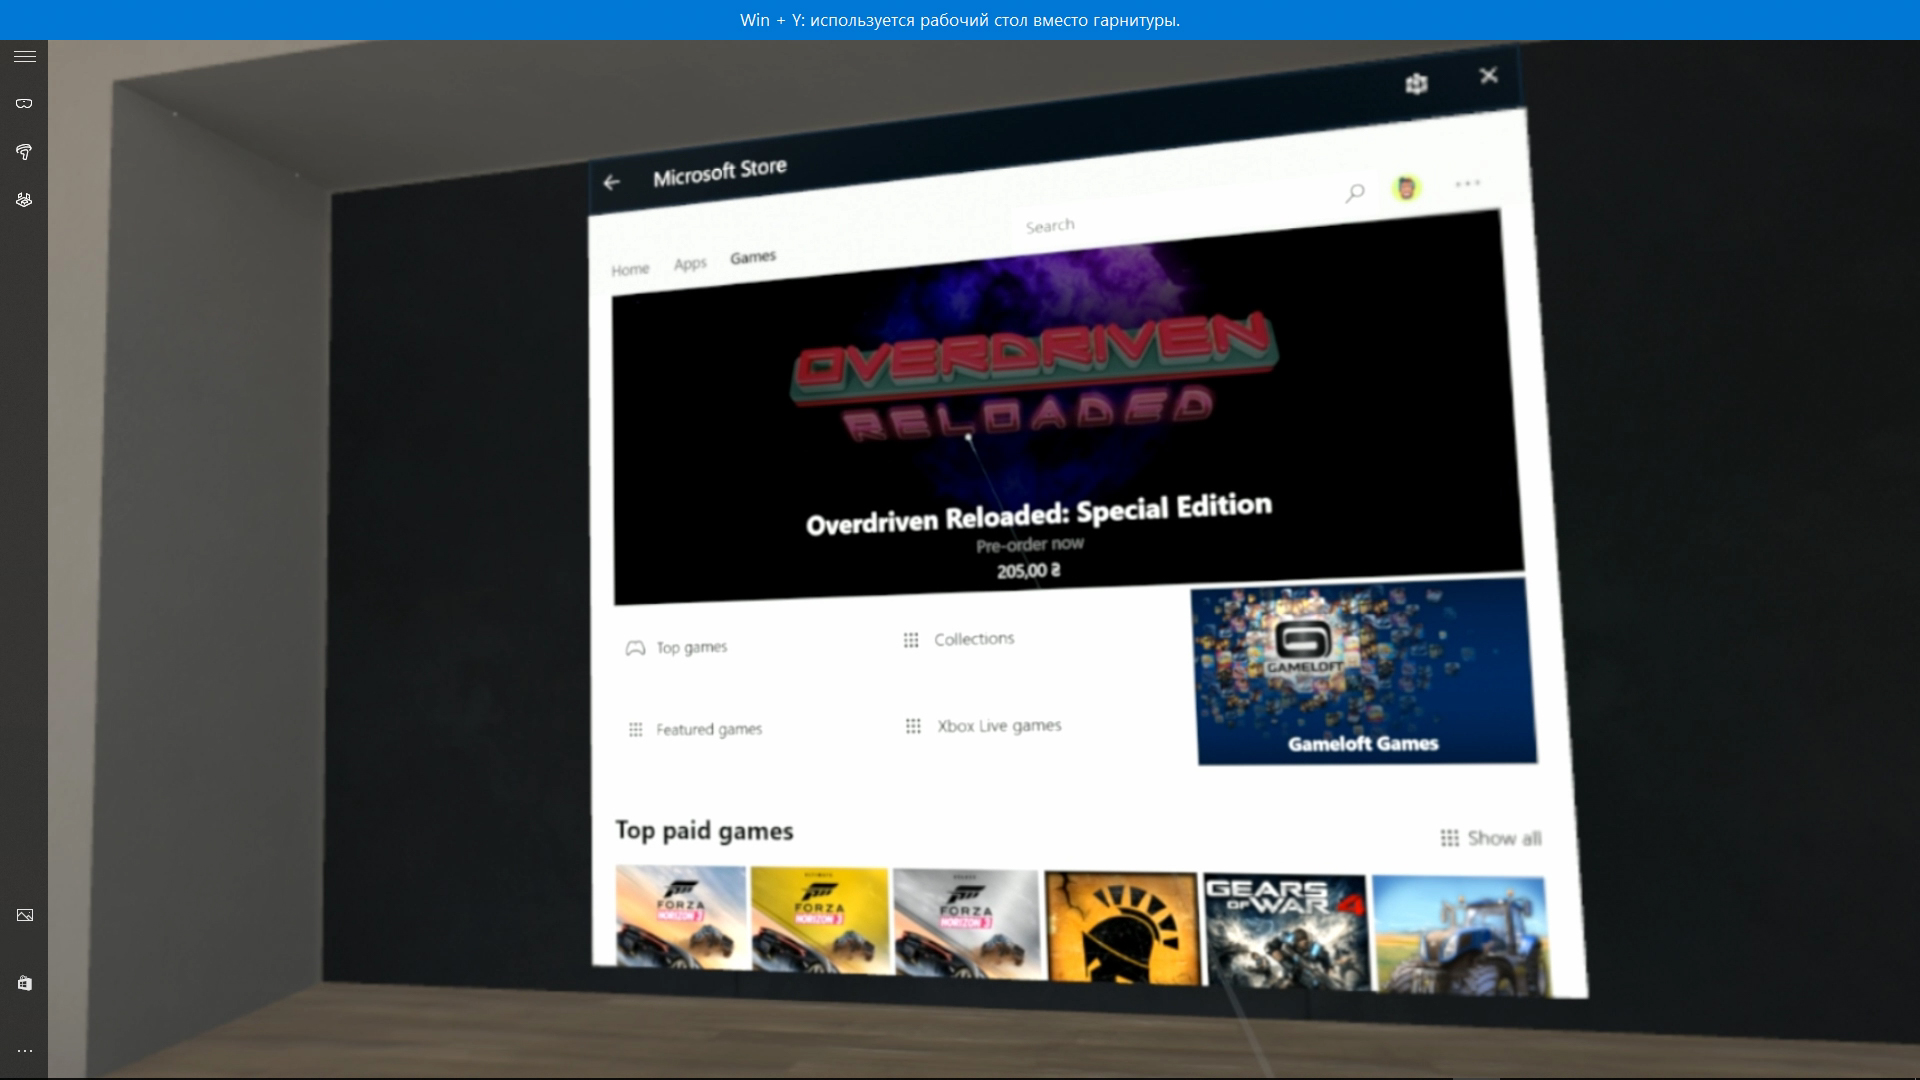Open the Store more options ellipsis
The height and width of the screenshot is (1080, 1920).
[1467, 184]
